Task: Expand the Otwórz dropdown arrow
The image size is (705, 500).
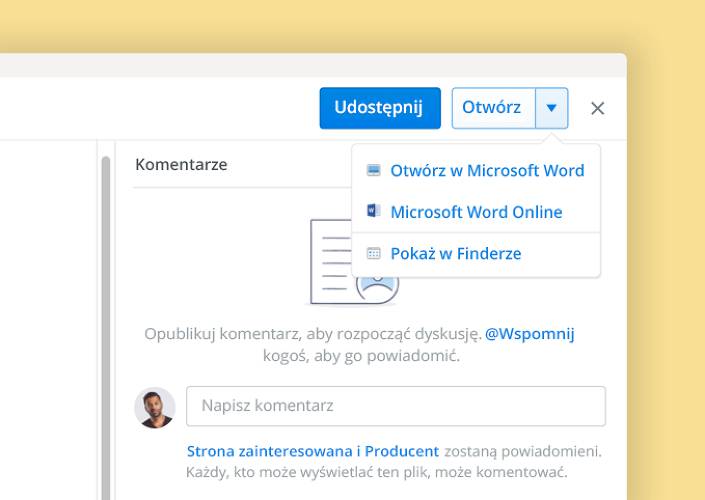Action: 552,108
